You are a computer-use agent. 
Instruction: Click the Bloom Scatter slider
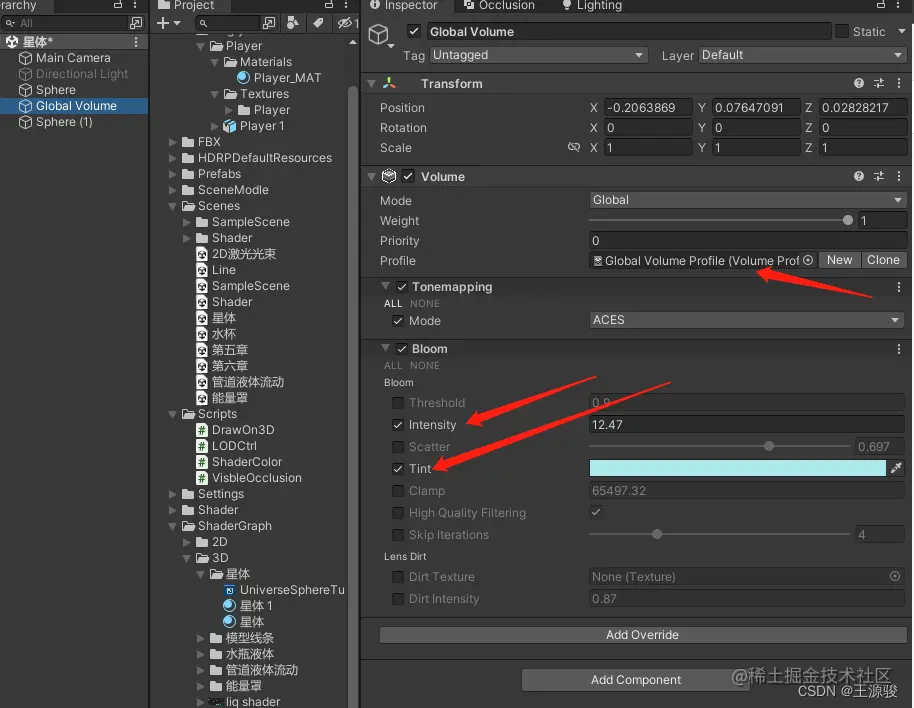(x=719, y=446)
